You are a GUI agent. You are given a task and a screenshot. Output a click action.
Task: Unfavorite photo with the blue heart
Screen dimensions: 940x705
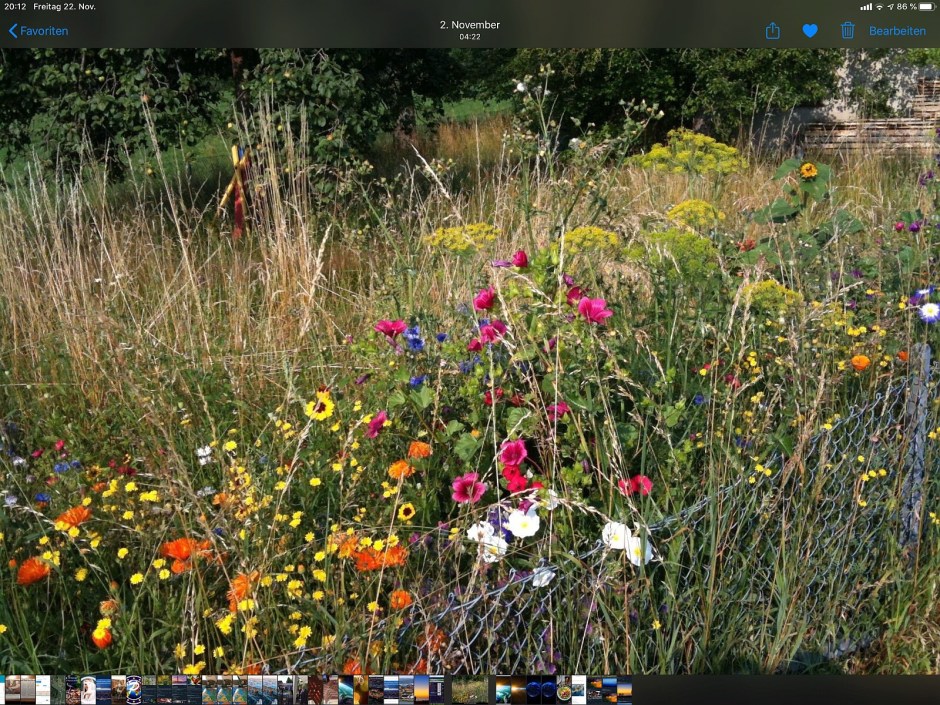[810, 31]
